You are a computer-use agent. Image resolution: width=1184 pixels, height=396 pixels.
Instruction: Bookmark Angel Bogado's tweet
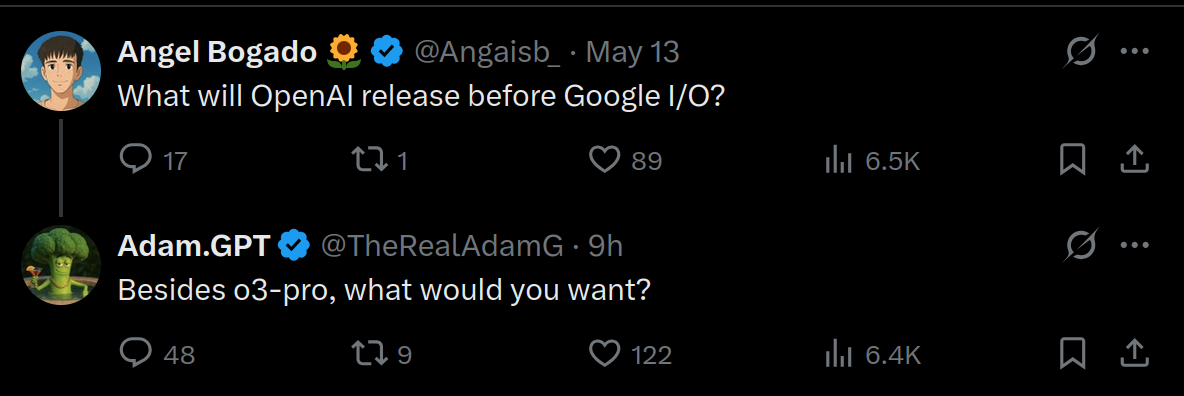click(1072, 160)
